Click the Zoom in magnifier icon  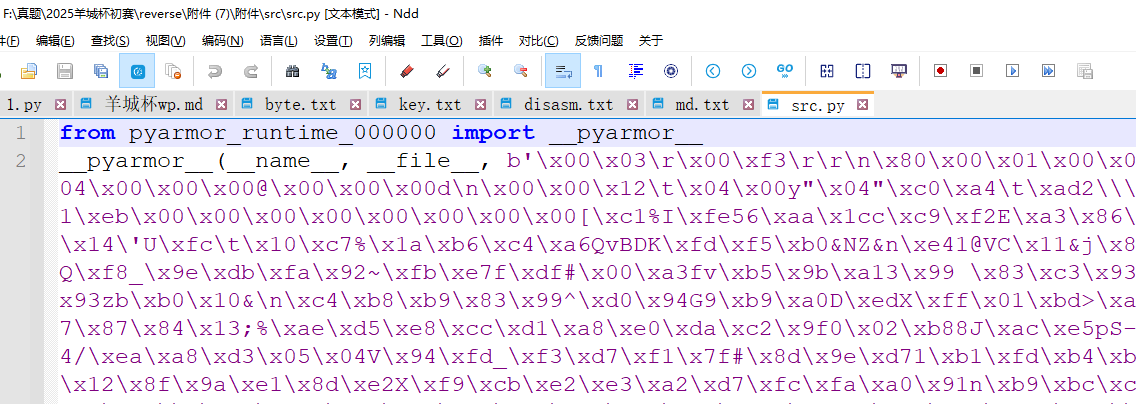(x=485, y=71)
